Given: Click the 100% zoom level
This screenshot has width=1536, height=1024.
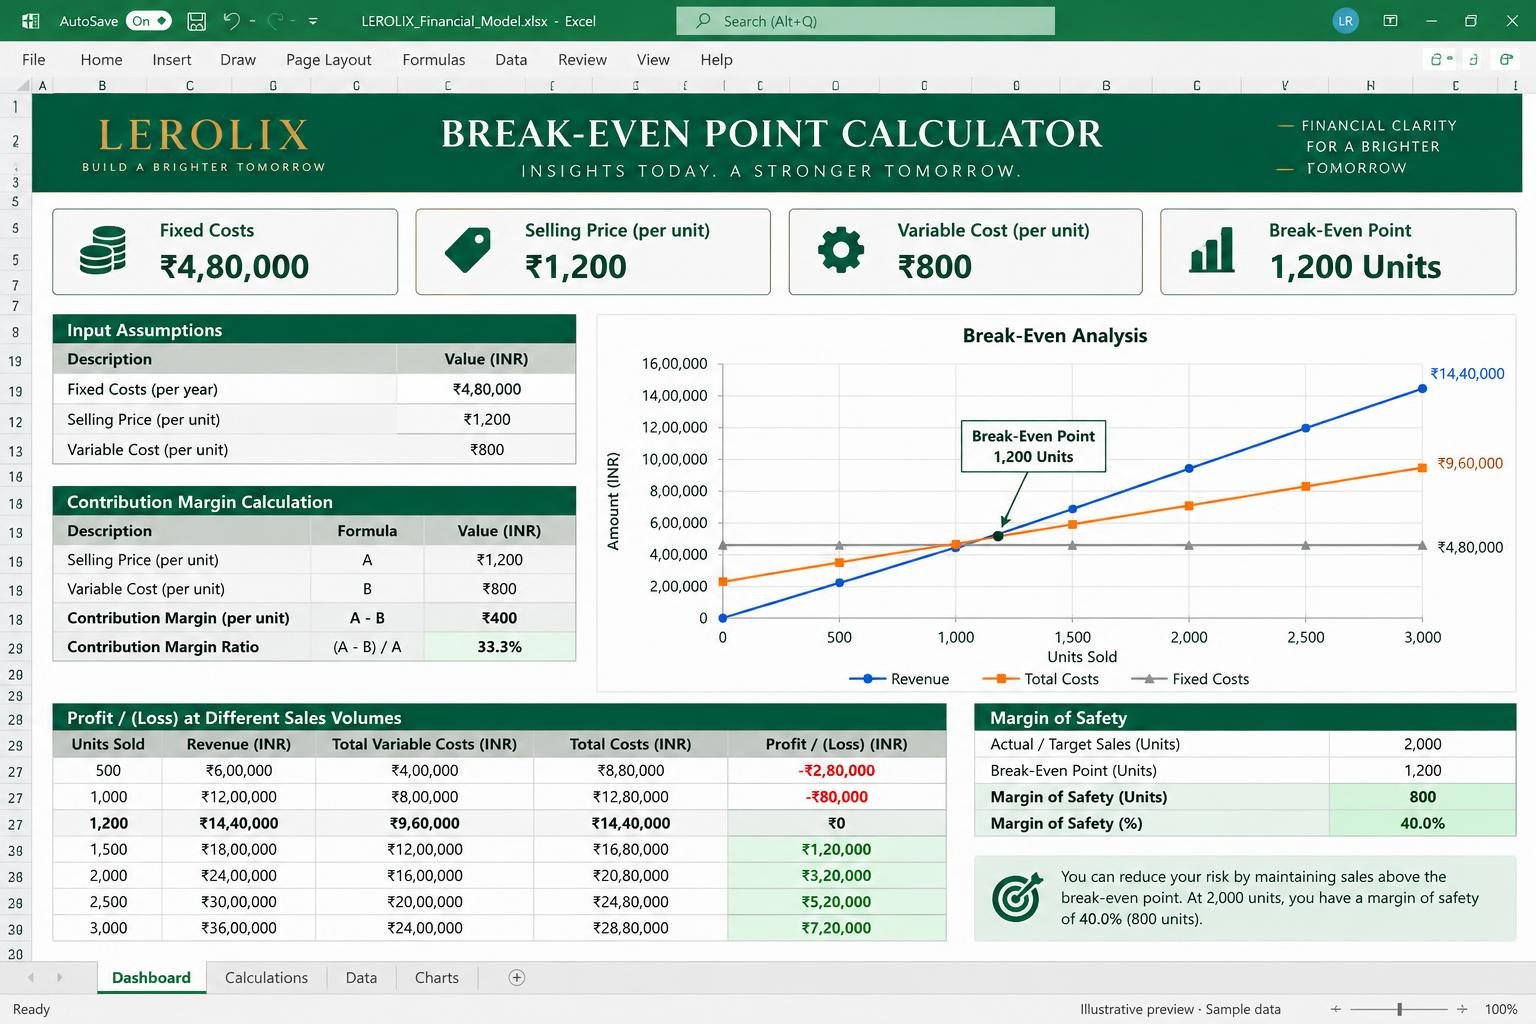Looking at the screenshot, I should tap(1501, 1009).
